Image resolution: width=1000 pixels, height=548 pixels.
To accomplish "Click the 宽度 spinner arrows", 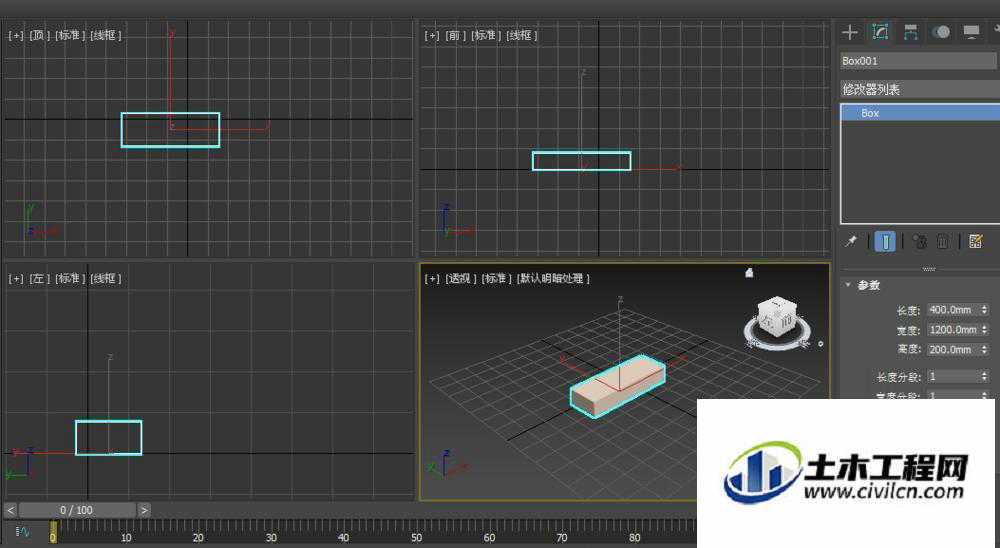I will tap(985, 330).
